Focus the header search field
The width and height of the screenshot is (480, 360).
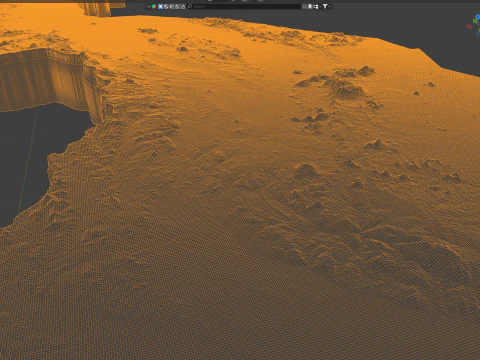pyautogui.click(x=246, y=6)
